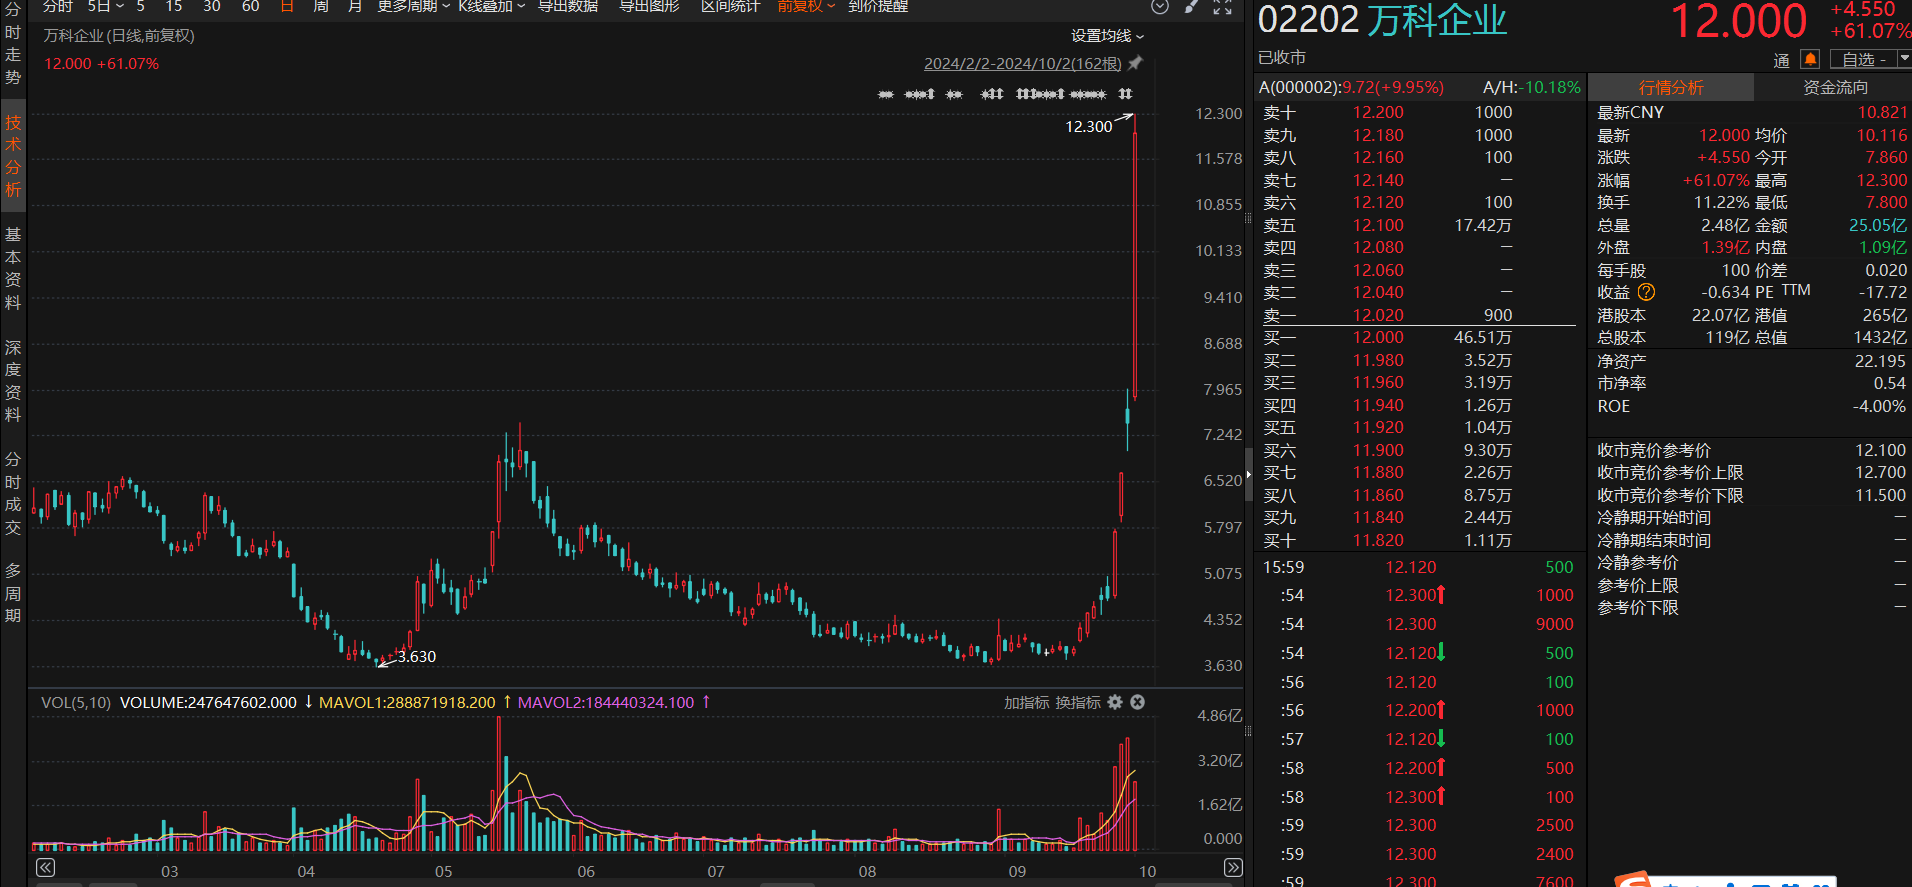Click the 区间统计 range statistics button
This screenshot has height=887, width=1912.
tap(730, 7)
